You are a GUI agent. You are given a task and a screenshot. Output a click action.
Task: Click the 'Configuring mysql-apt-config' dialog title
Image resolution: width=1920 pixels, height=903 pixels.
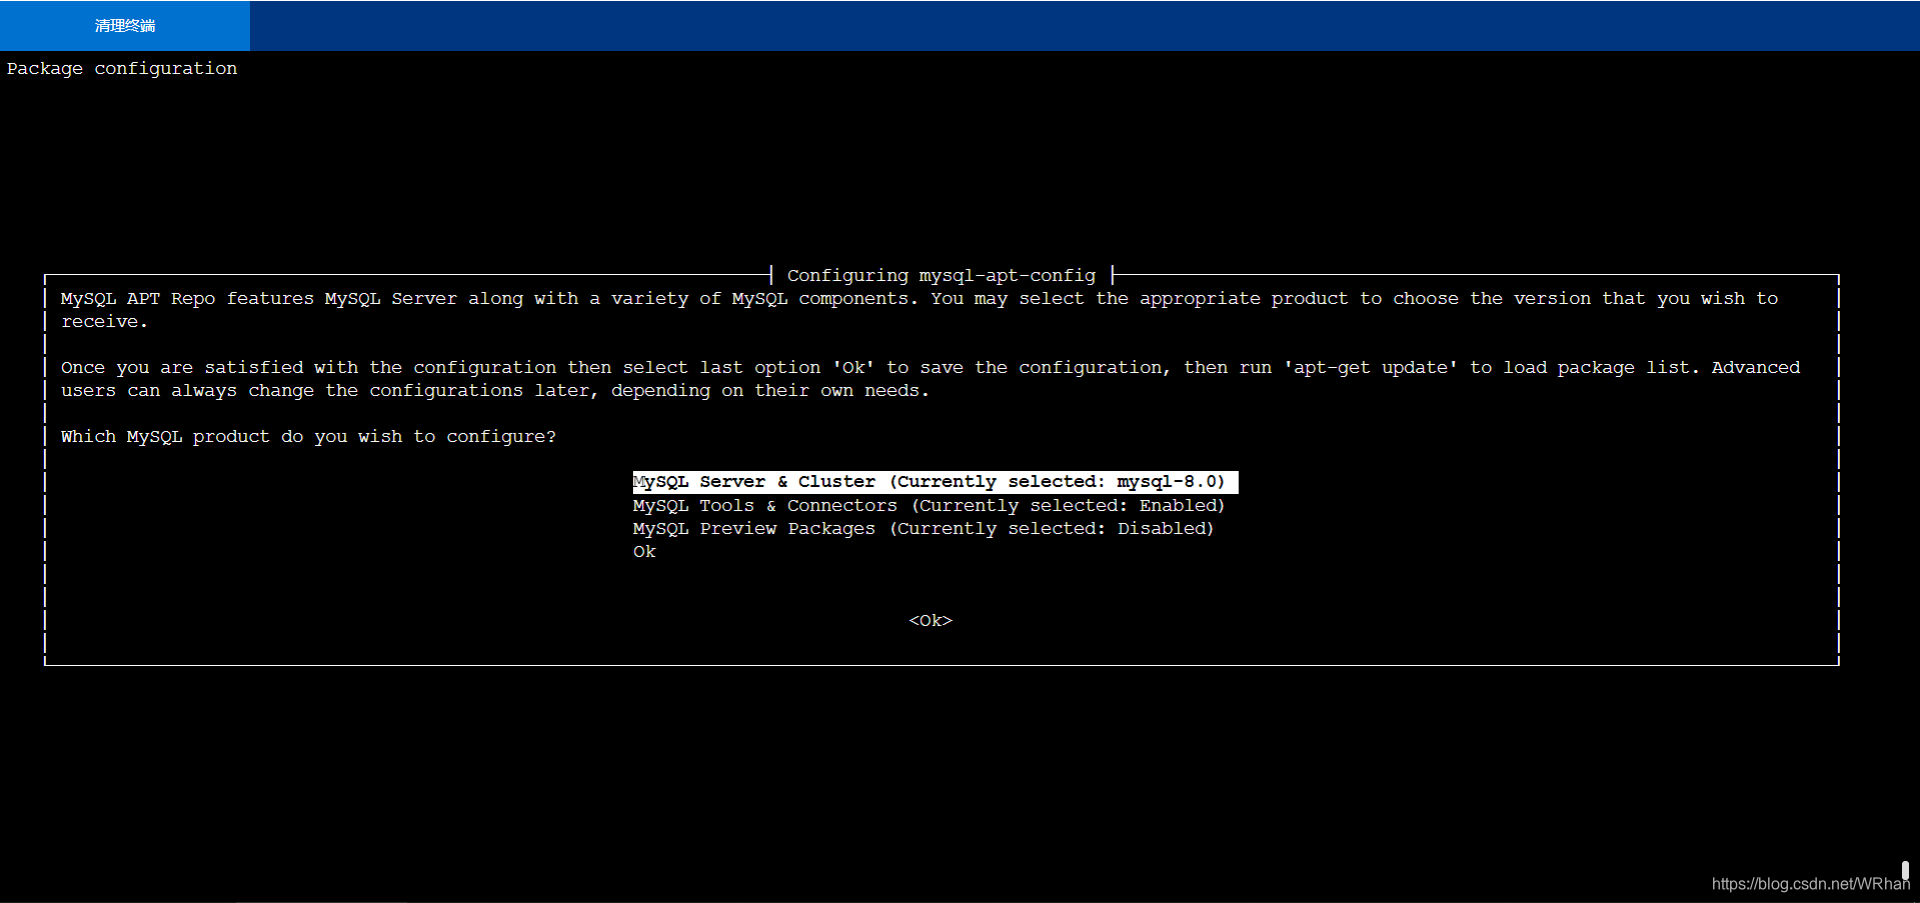click(941, 275)
